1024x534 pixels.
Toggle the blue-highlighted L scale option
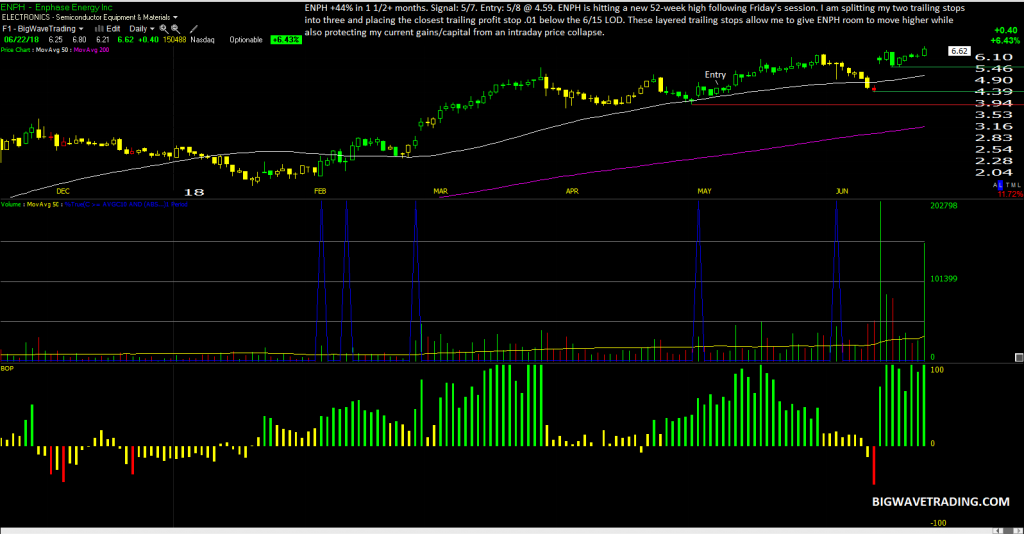(1000, 185)
